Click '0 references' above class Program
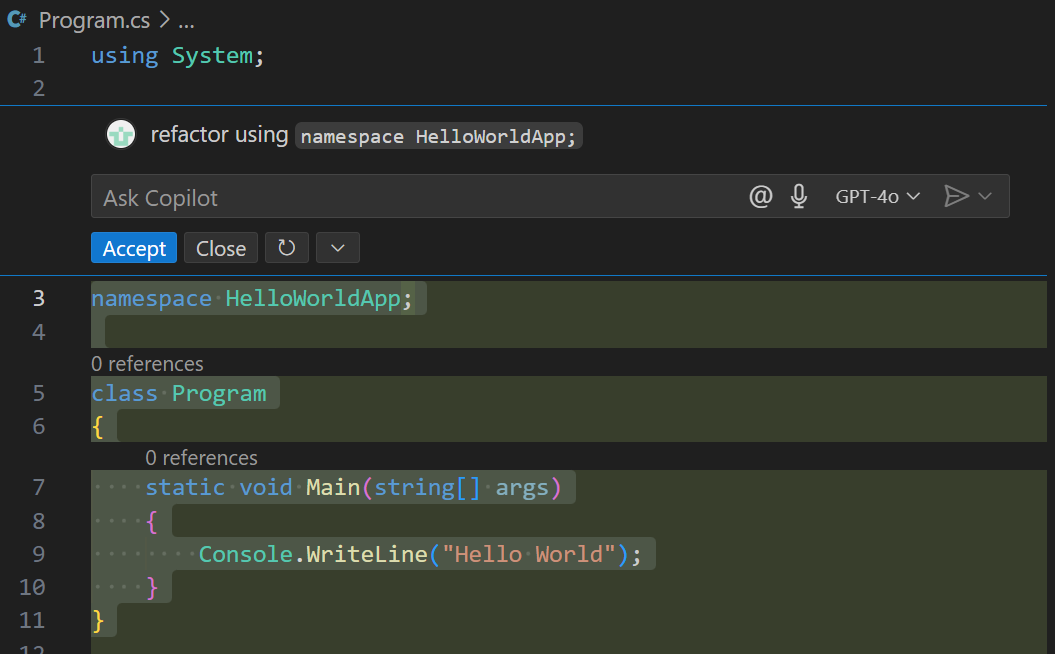The image size is (1055, 654). click(x=147, y=364)
